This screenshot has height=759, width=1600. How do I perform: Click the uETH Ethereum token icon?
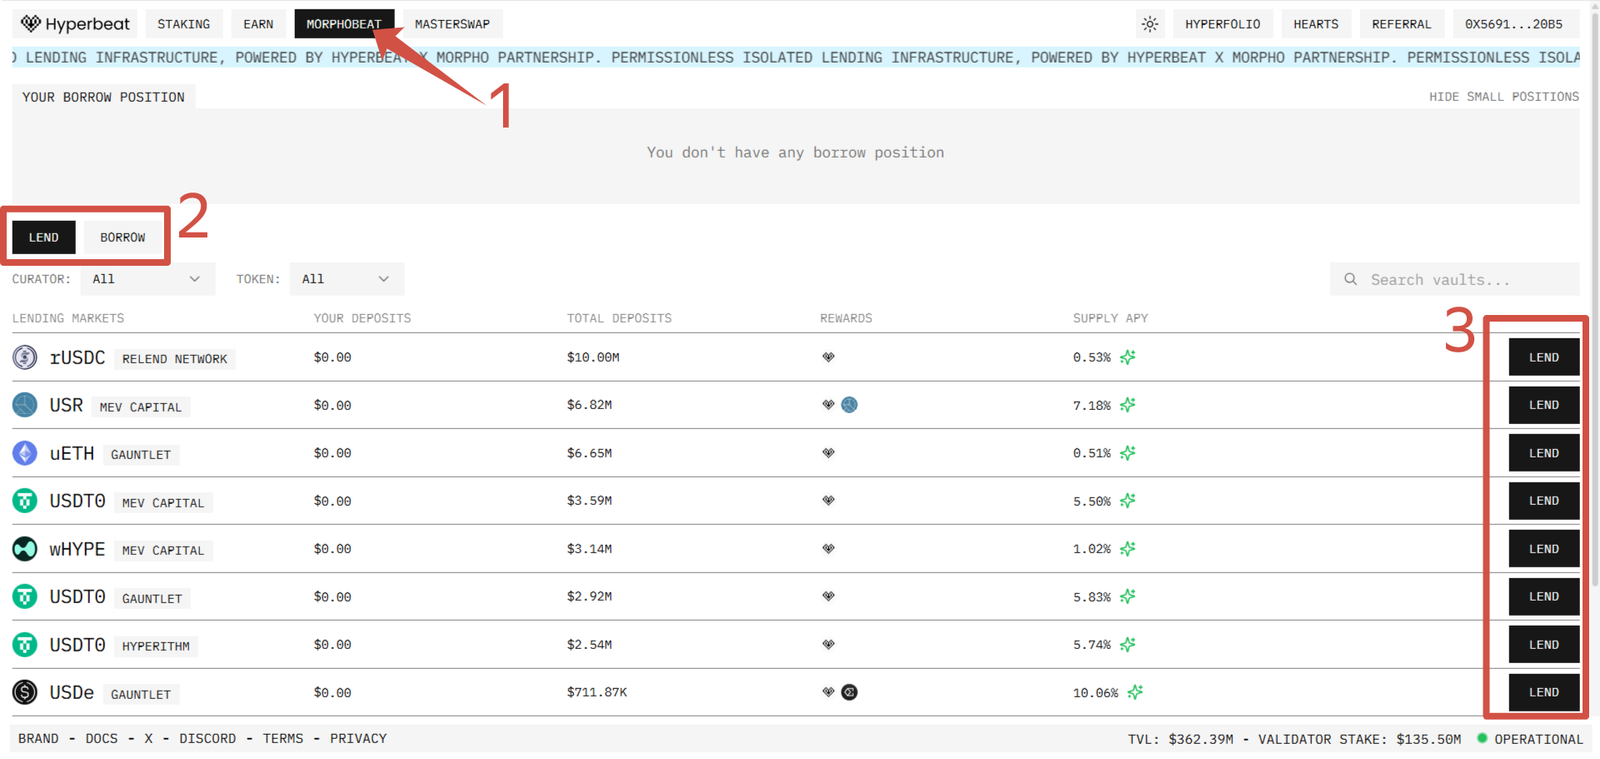25,453
